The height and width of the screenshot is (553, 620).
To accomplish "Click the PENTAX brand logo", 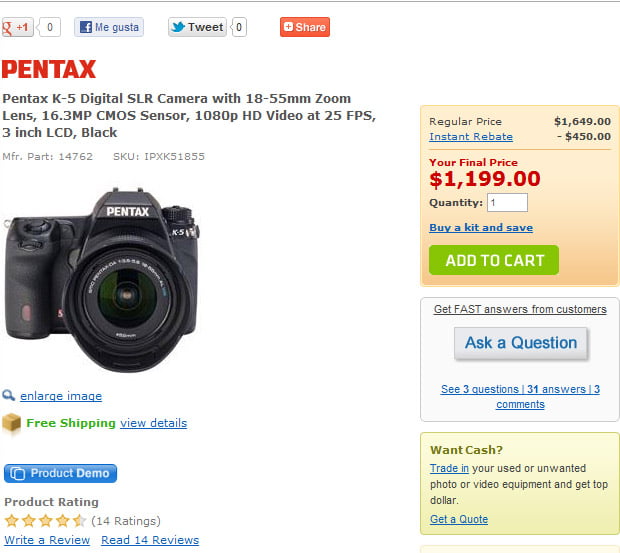I will [49, 69].
